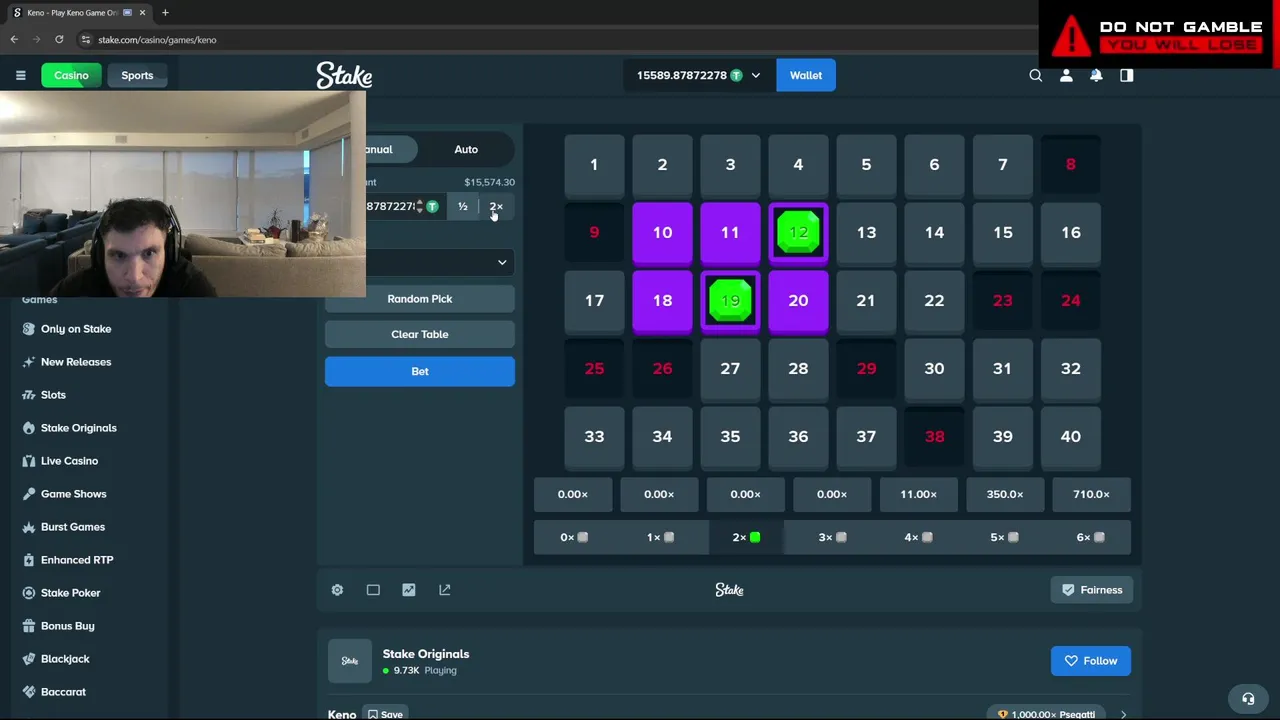Image resolution: width=1280 pixels, height=720 pixels.
Task: Deselect keno number 20
Action: (x=798, y=300)
